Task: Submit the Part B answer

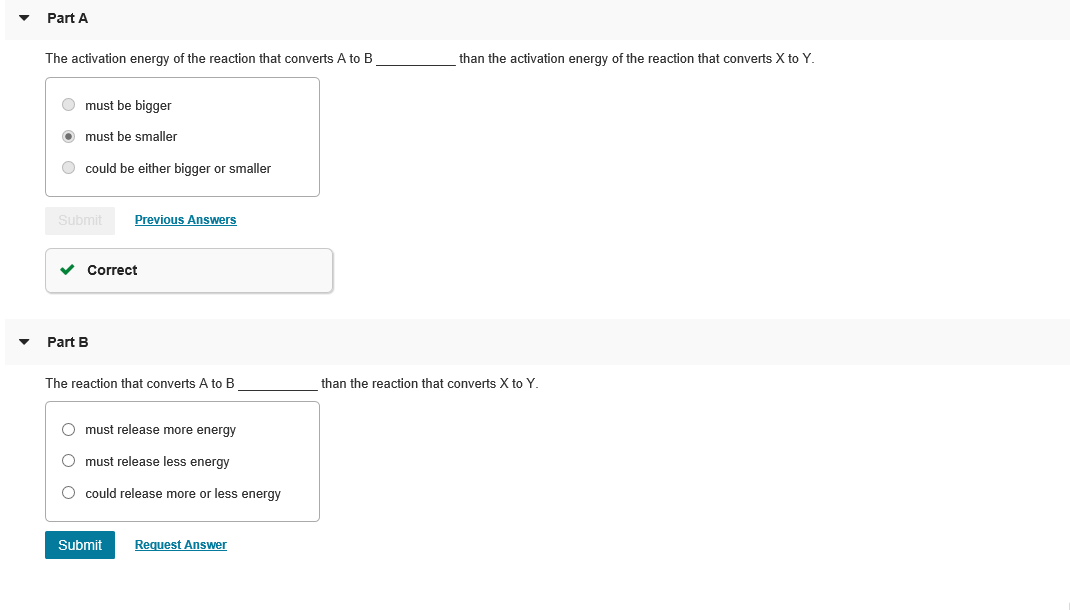Action: tap(80, 544)
